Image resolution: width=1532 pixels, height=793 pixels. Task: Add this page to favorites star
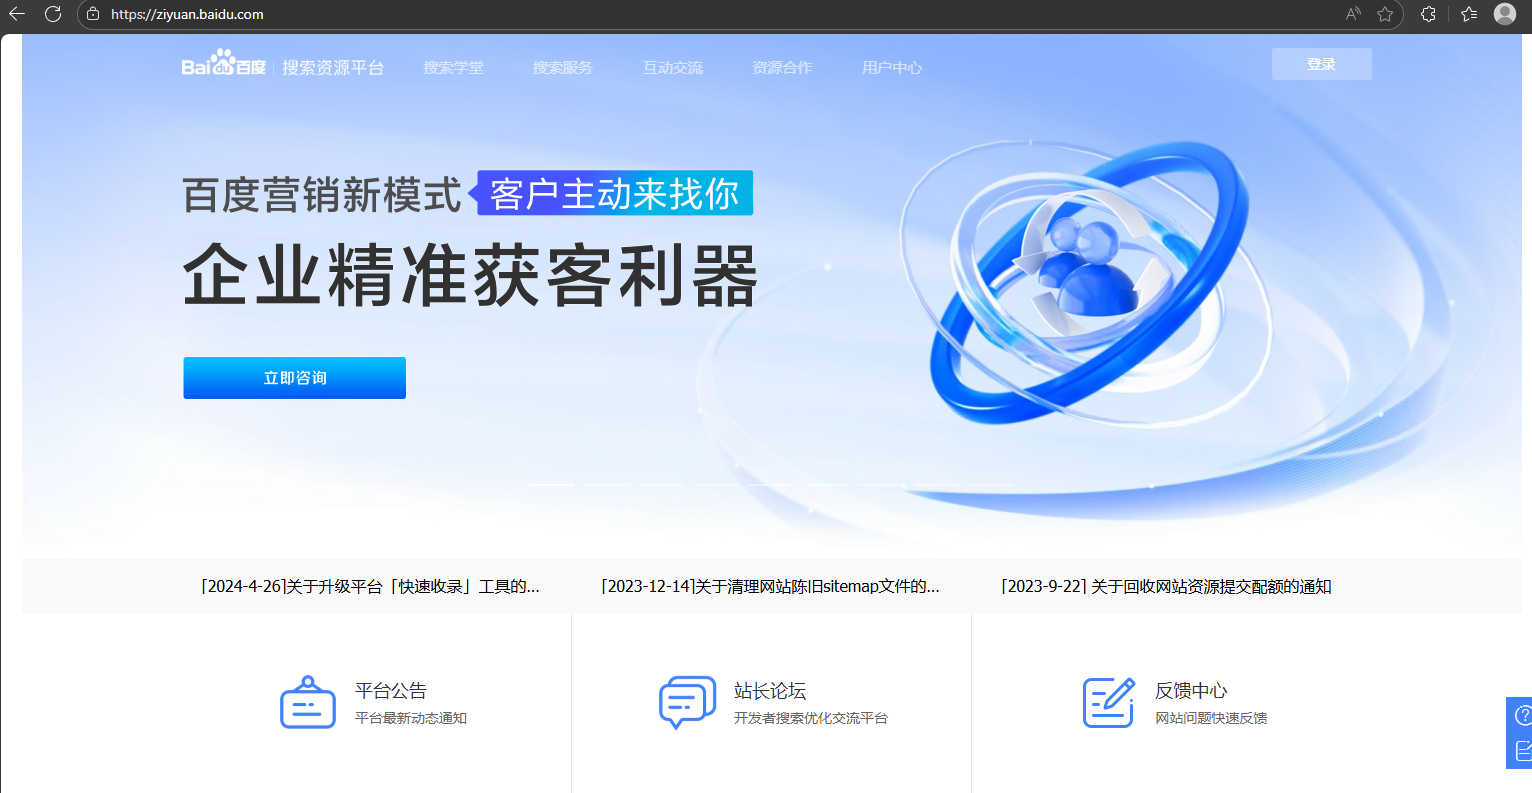point(1385,14)
